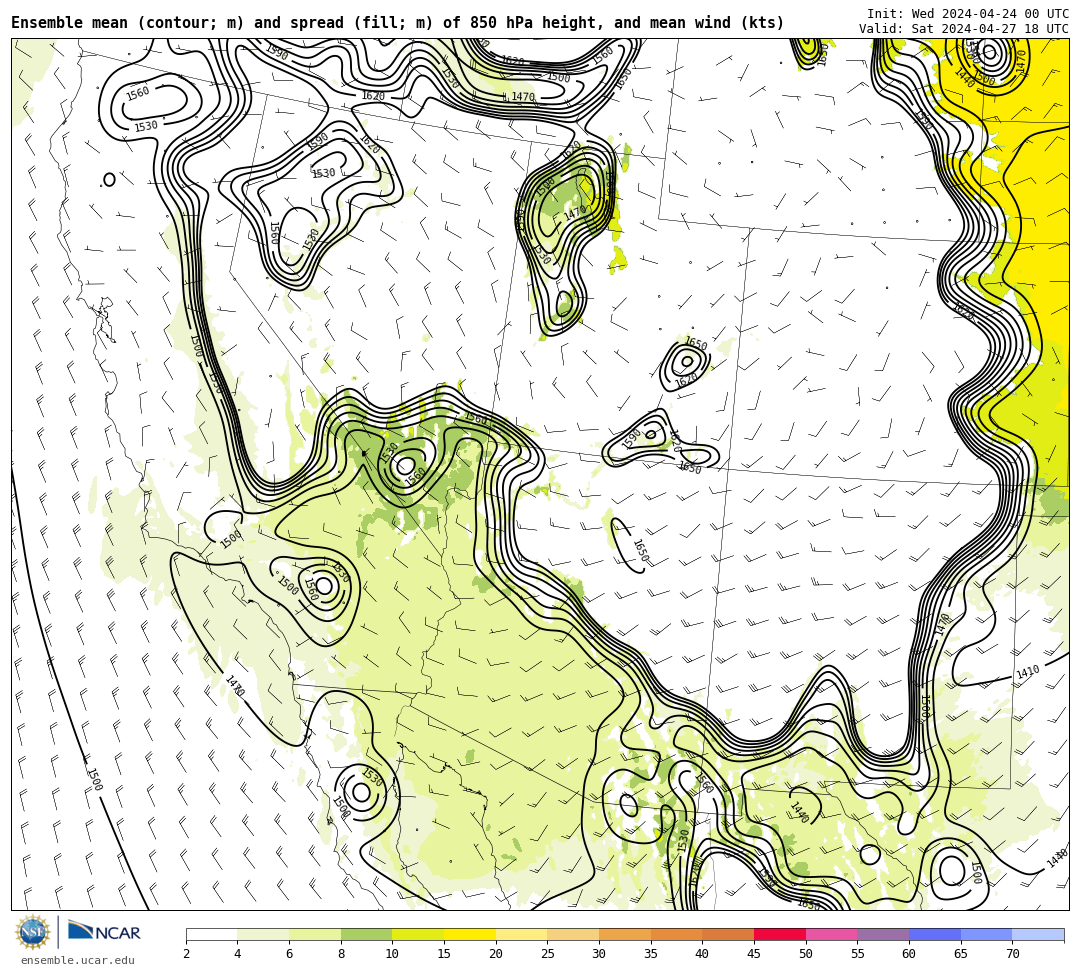The image size is (1080, 973).
Task: Pick the pink 50–55 m colorbar swatch
Action: [x=831, y=934]
